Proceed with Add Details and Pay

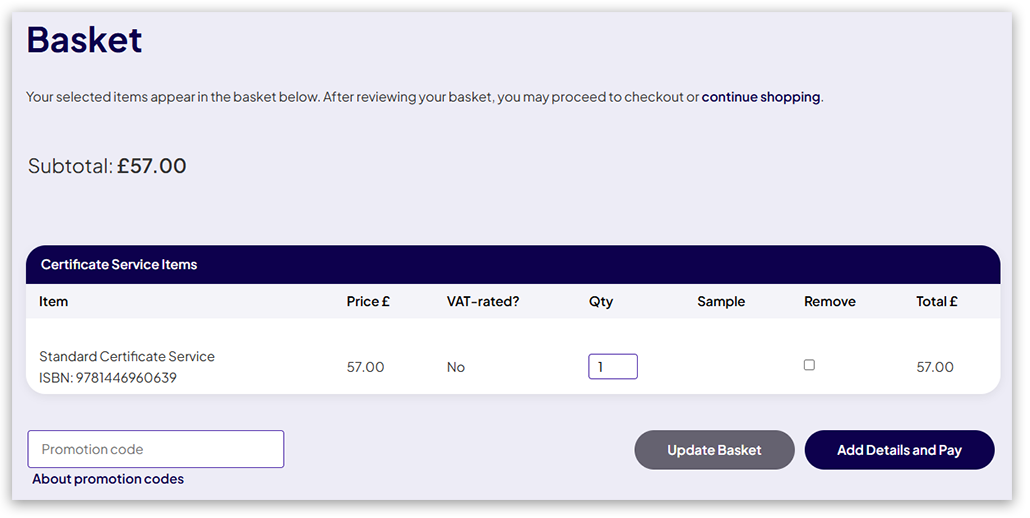899,450
